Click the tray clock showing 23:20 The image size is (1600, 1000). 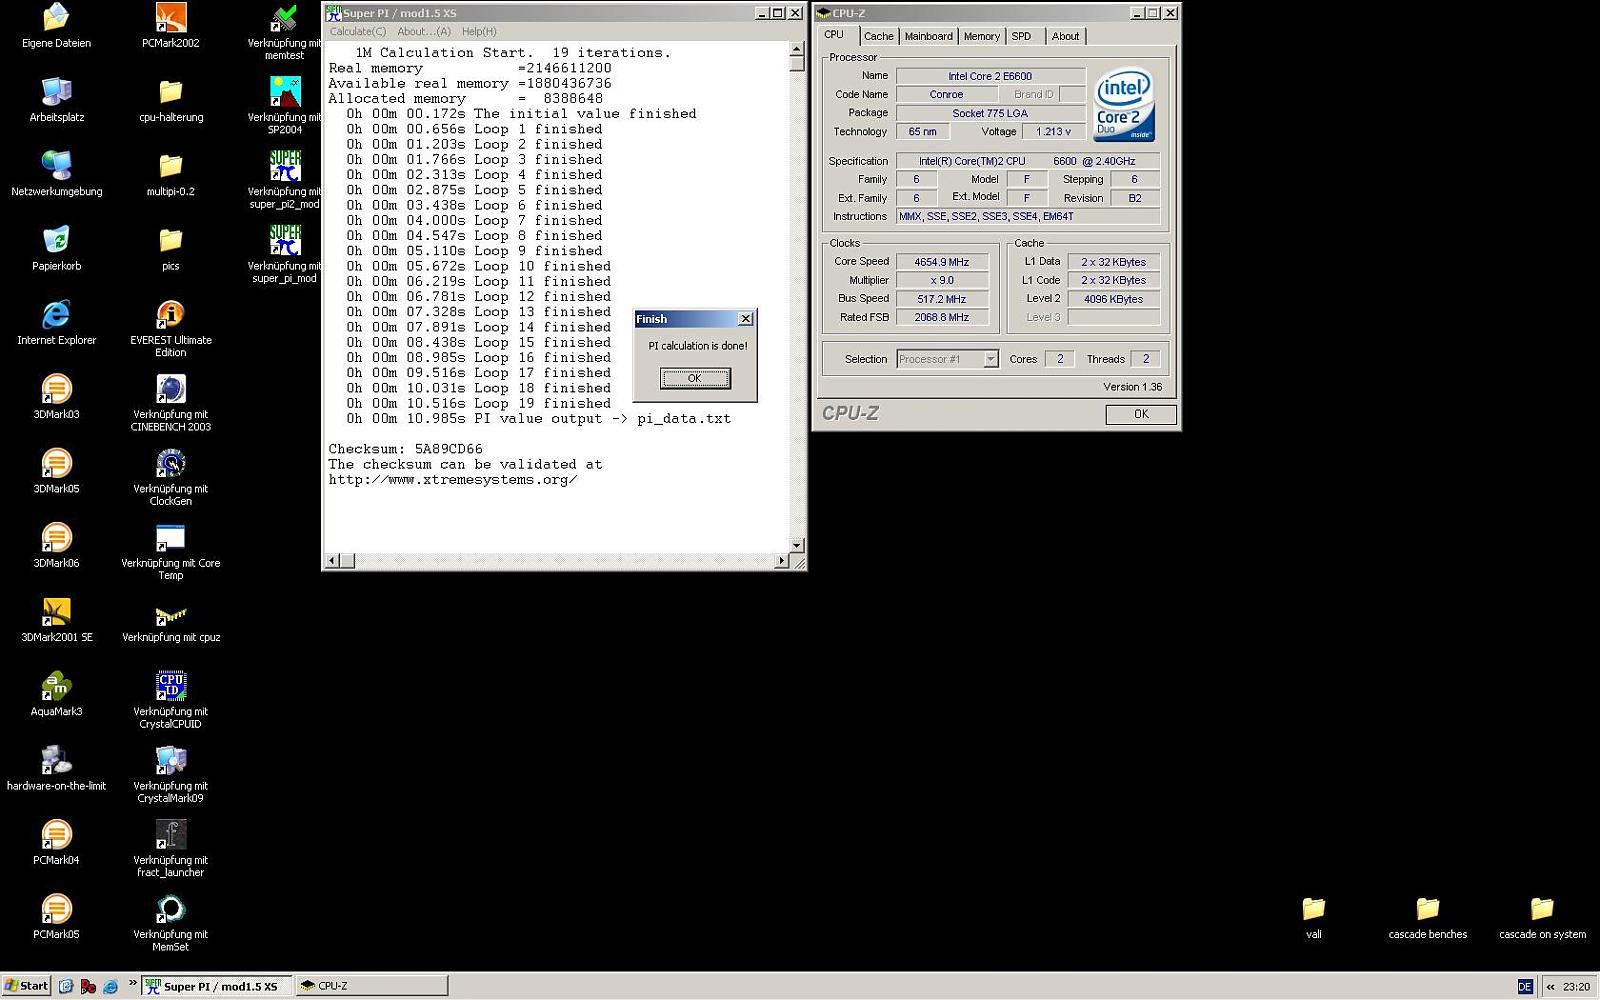pos(1576,987)
